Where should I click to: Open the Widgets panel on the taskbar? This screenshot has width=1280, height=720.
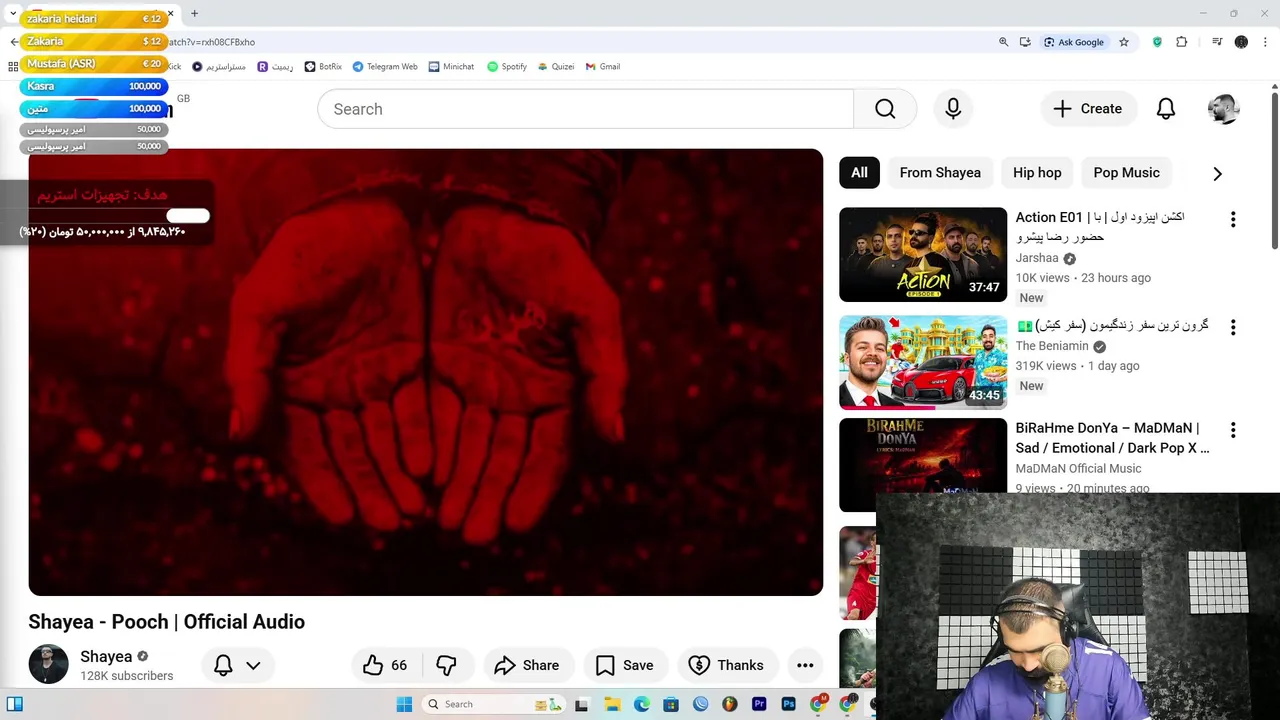pyautogui.click(x=14, y=704)
